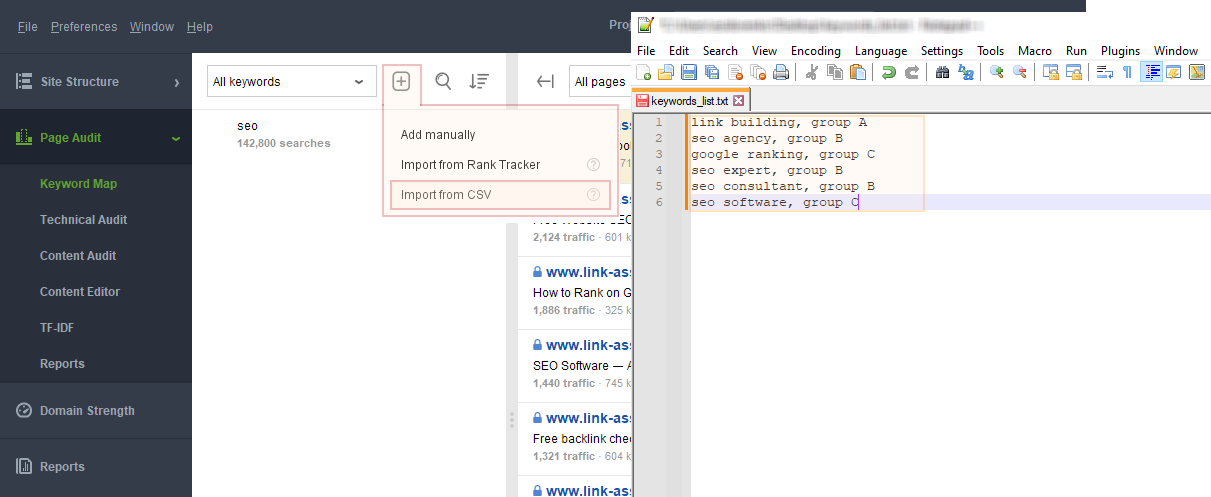
Task: Click the sort icon in keywords panel
Action: (x=479, y=81)
